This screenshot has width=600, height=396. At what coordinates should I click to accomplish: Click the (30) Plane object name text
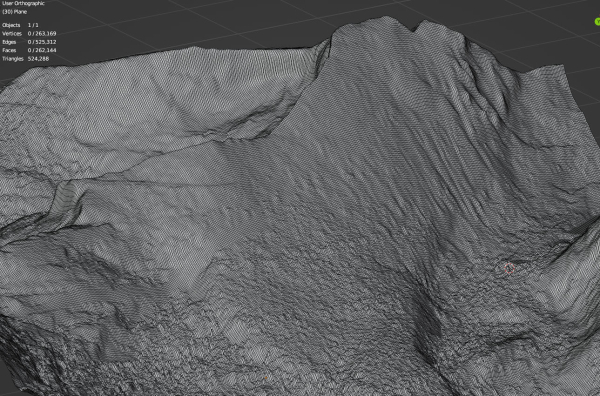[x=15, y=12]
